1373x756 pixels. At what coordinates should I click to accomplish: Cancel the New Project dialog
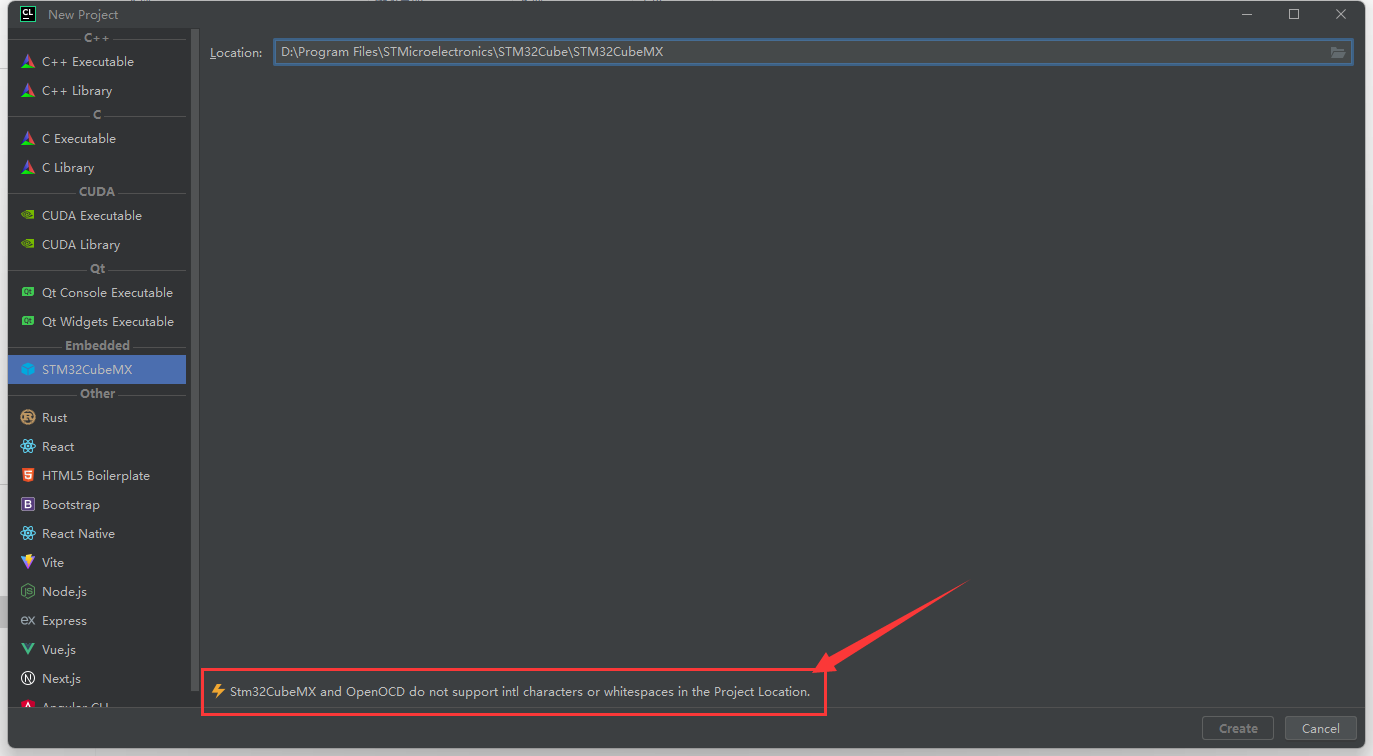pos(1320,729)
